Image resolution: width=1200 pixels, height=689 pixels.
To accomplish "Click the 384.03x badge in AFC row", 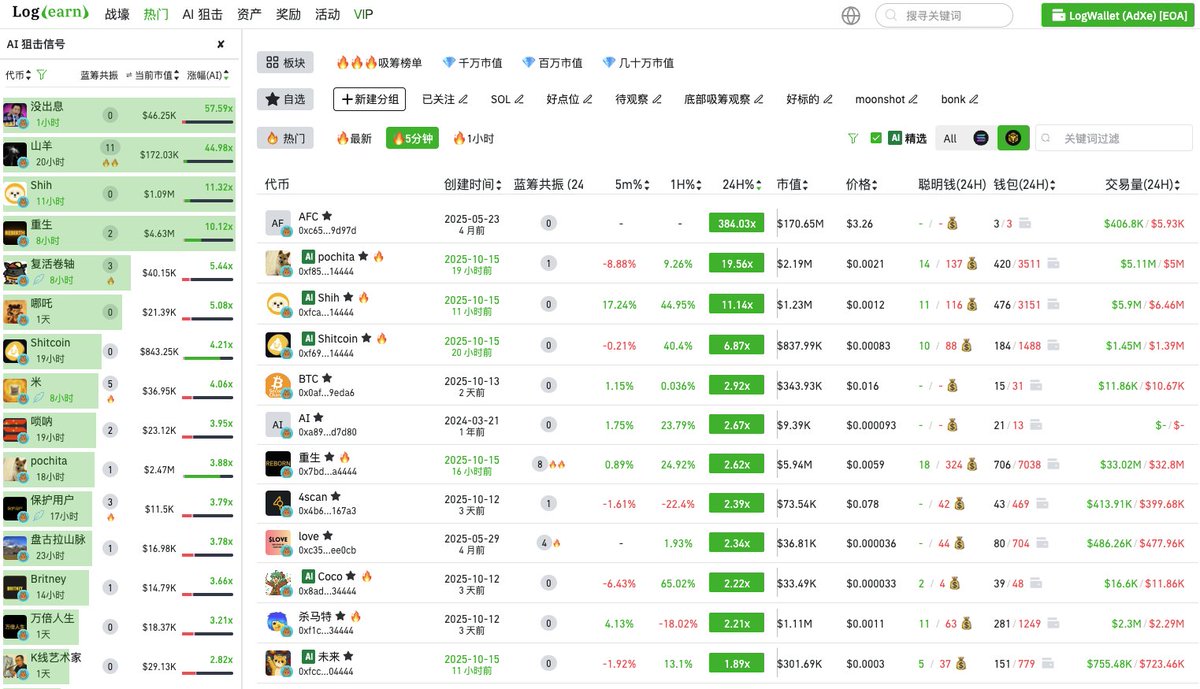I will [x=738, y=224].
